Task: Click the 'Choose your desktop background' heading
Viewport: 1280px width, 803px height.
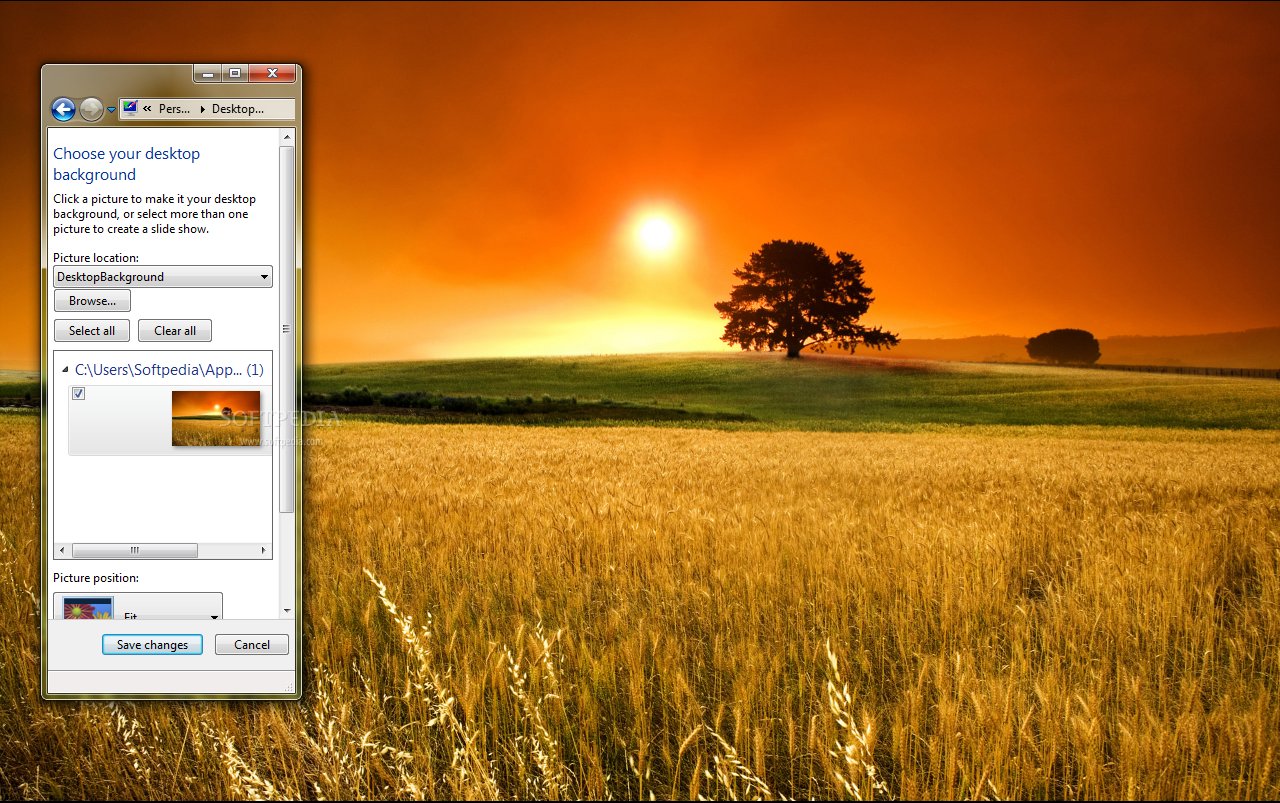Action: click(x=127, y=164)
